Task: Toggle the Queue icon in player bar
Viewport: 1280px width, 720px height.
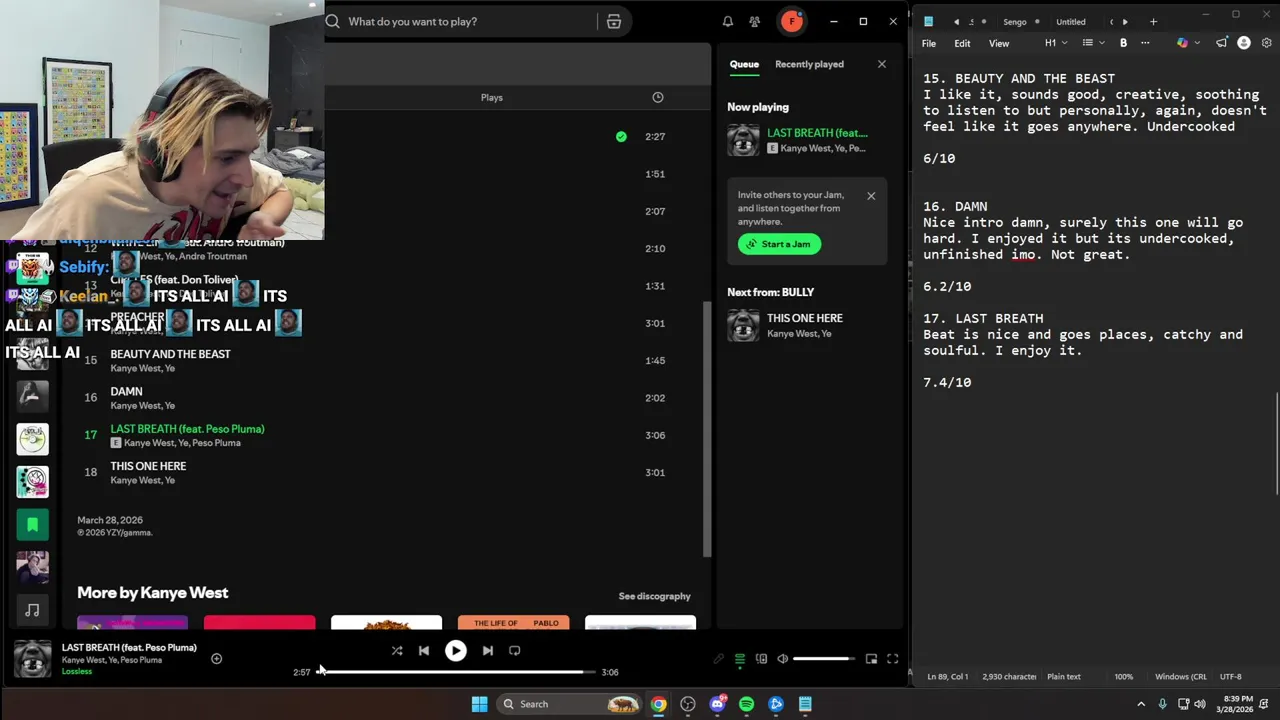Action: pos(740,659)
